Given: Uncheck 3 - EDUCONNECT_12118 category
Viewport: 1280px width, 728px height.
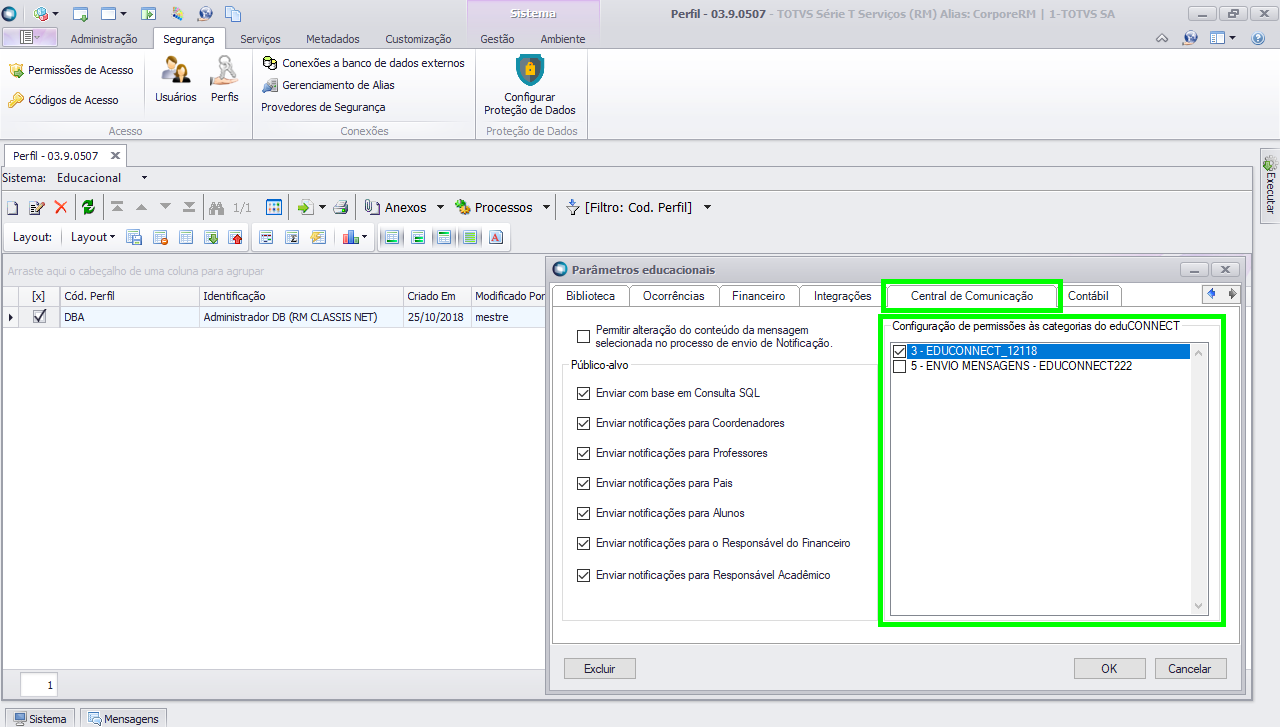Looking at the screenshot, I should click(x=900, y=352).
